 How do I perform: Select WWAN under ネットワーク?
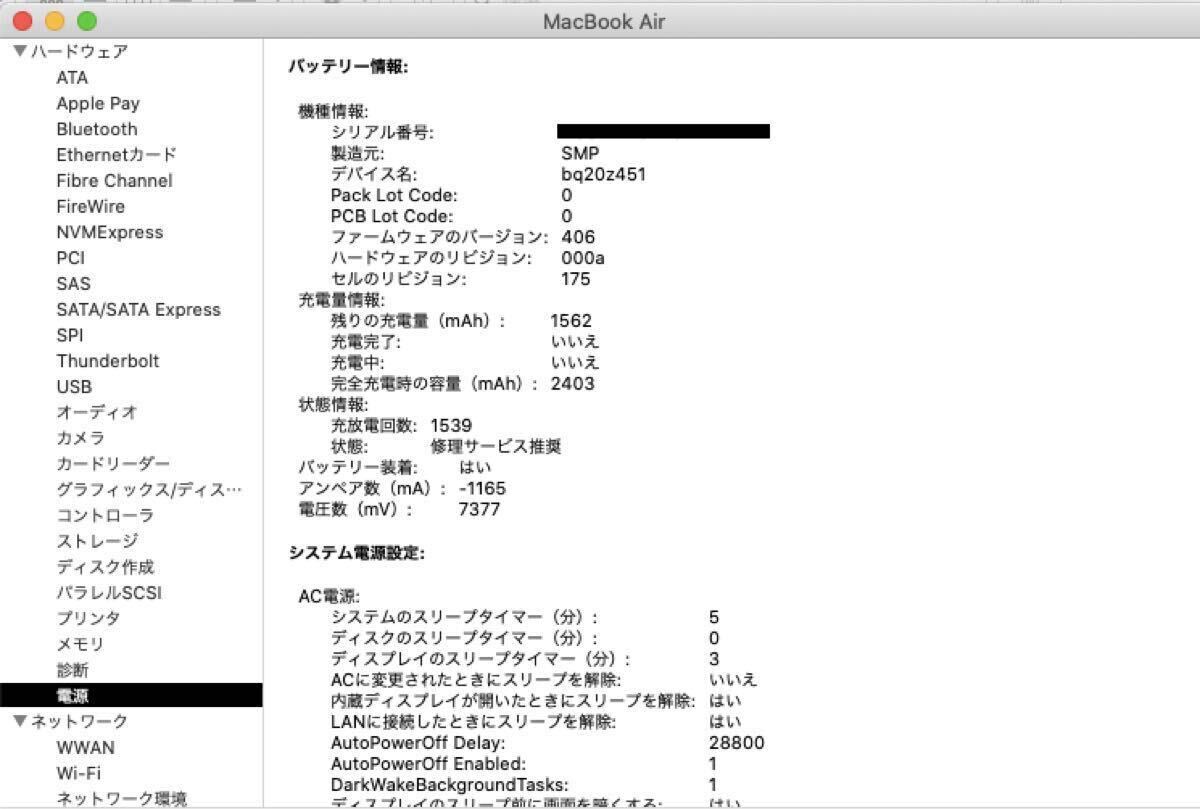(x=85, y=747)
